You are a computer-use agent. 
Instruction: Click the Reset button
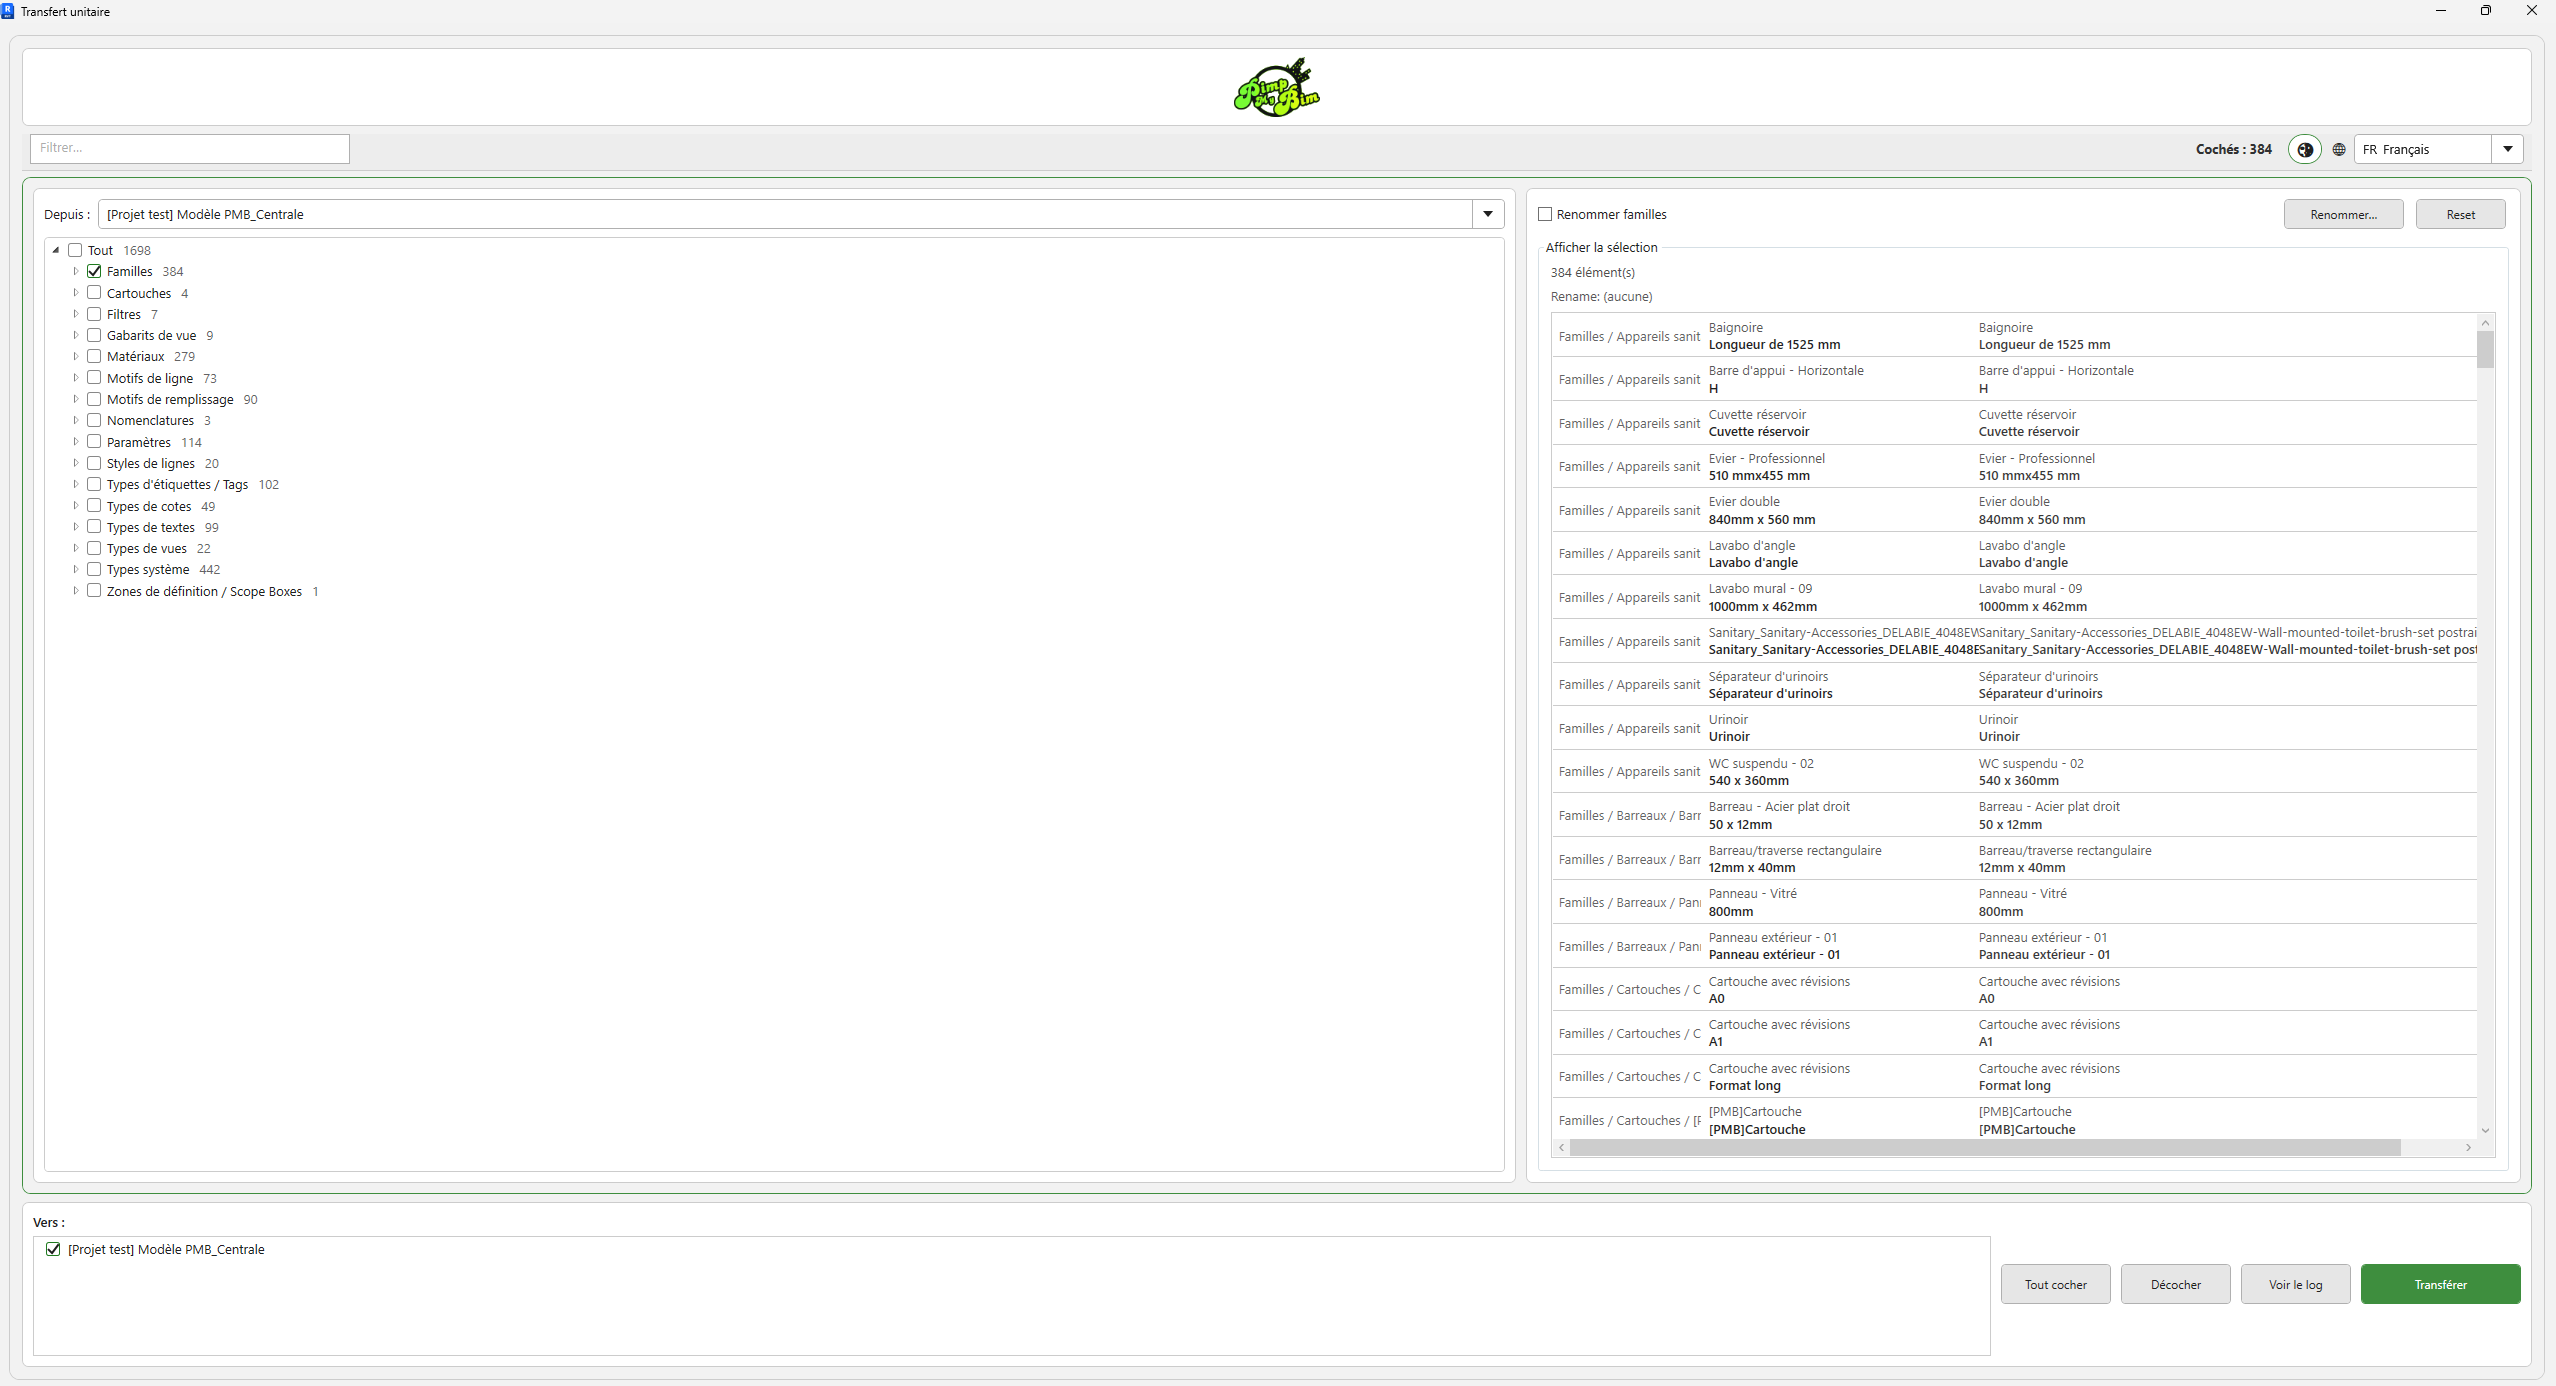coord(2460,214)
